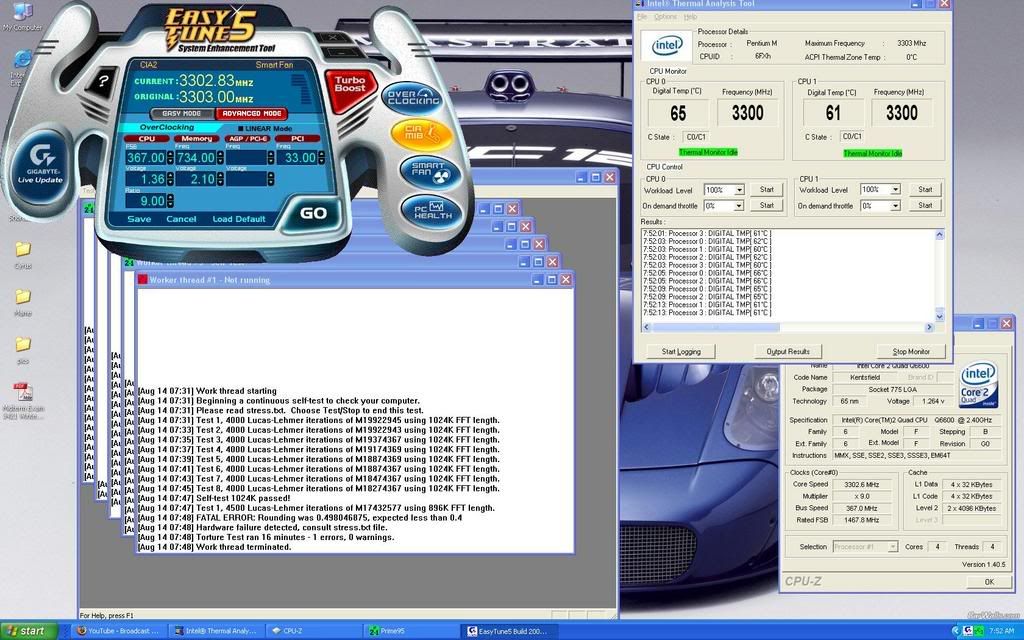Open the File menu in Thermal Analysis Tool
The height and width of the screenshot is (640, 1024).
[643, 16]
